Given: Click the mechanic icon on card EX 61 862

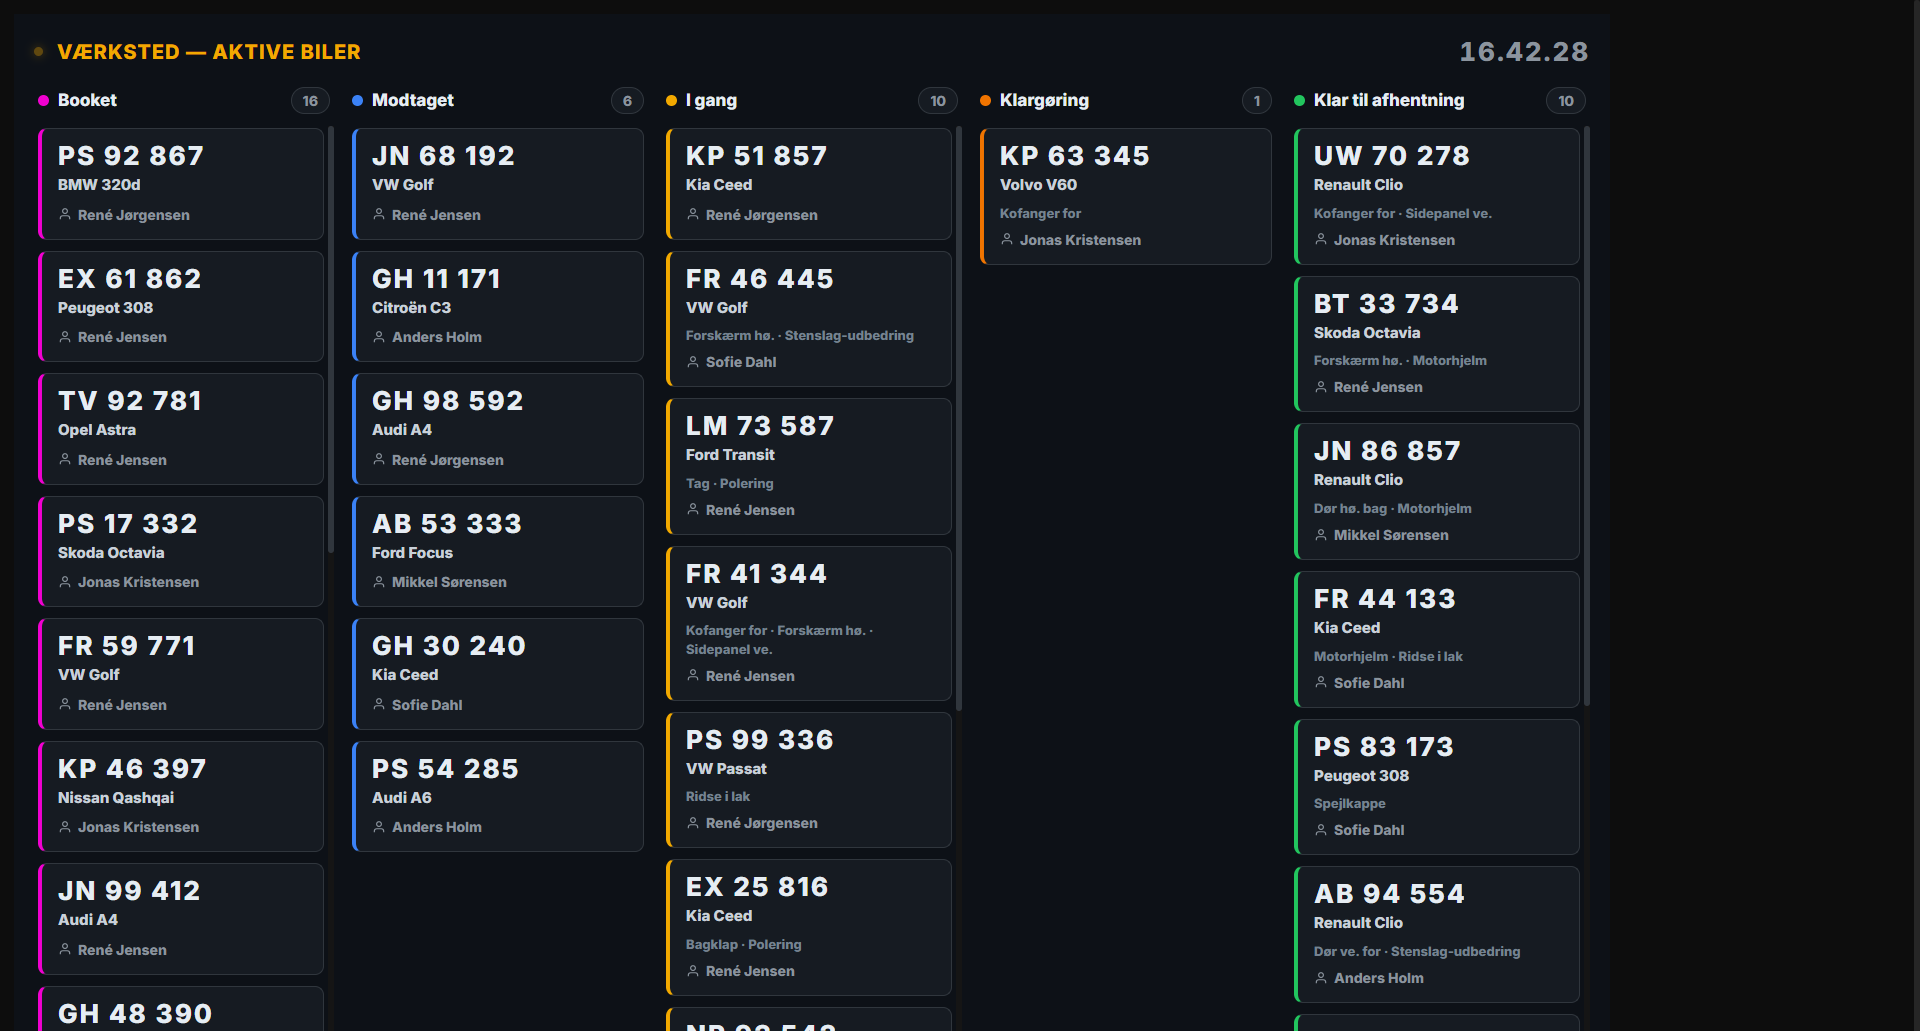Looking at the screenshot, I should click(x=65, y=337).
